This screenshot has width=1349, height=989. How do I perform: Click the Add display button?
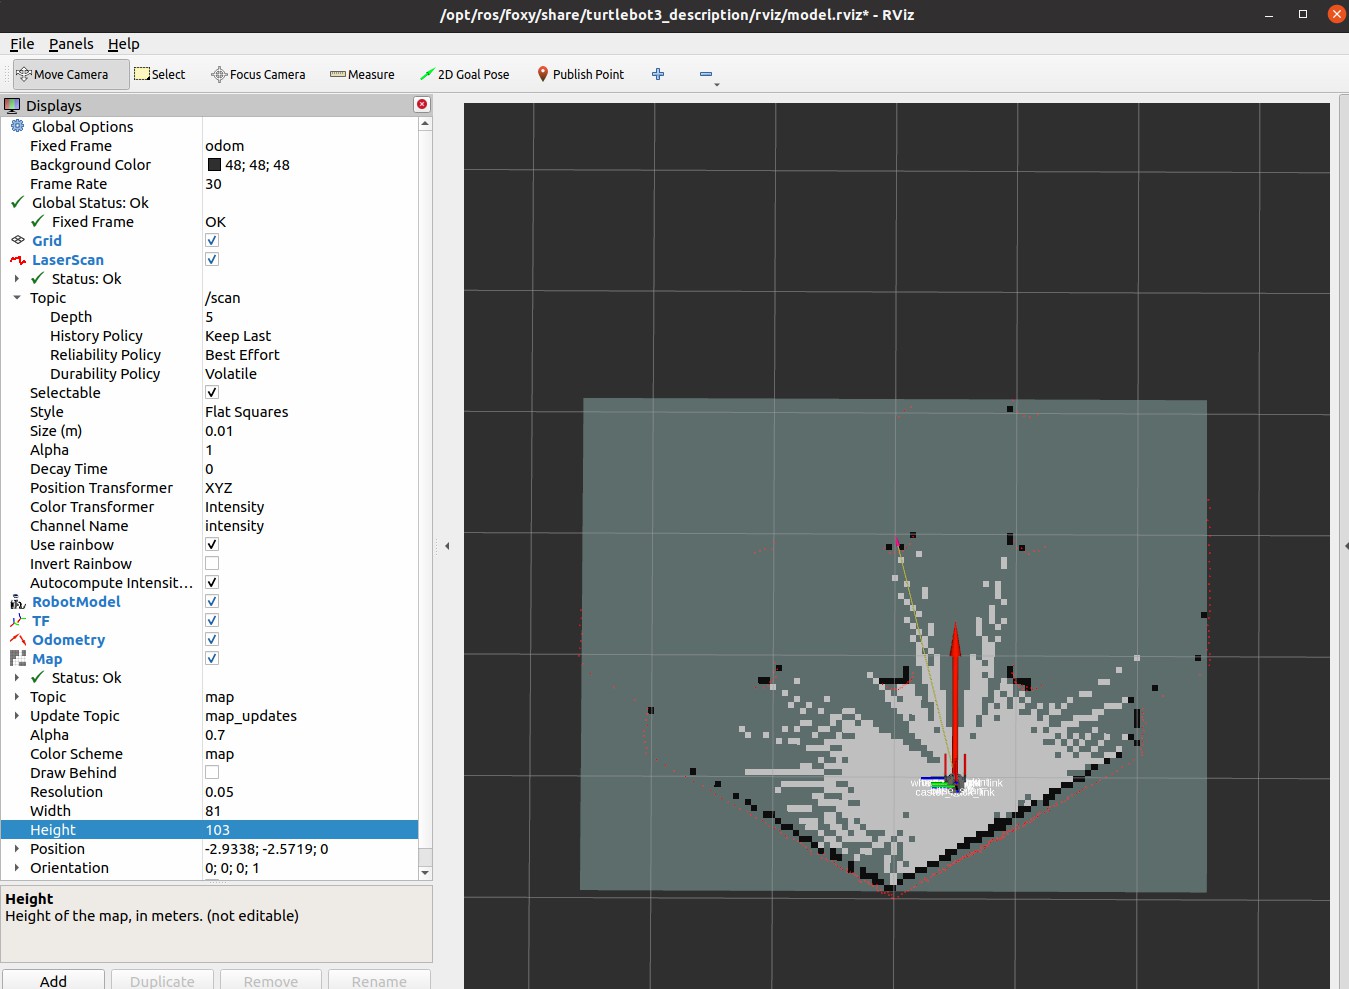(x=53, y=980)
